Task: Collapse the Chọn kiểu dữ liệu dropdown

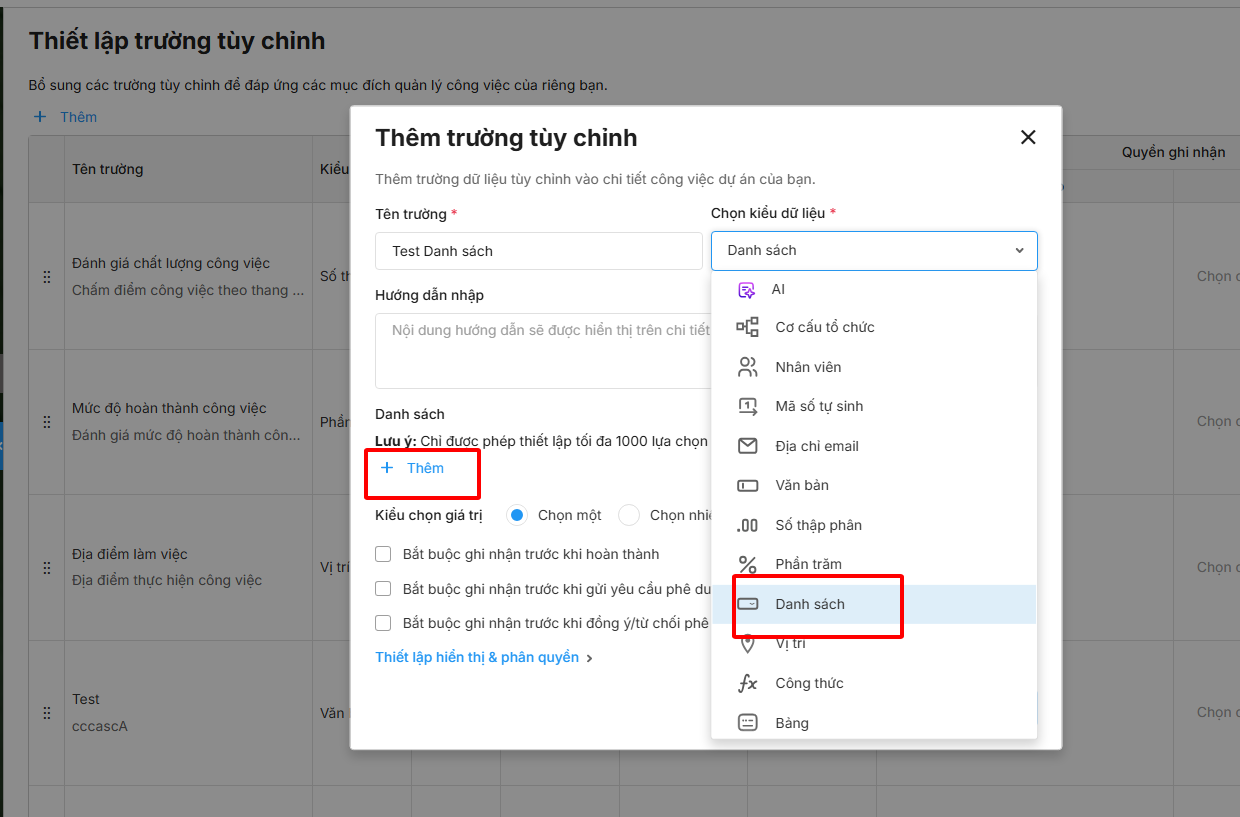Action: (1019, 251)
